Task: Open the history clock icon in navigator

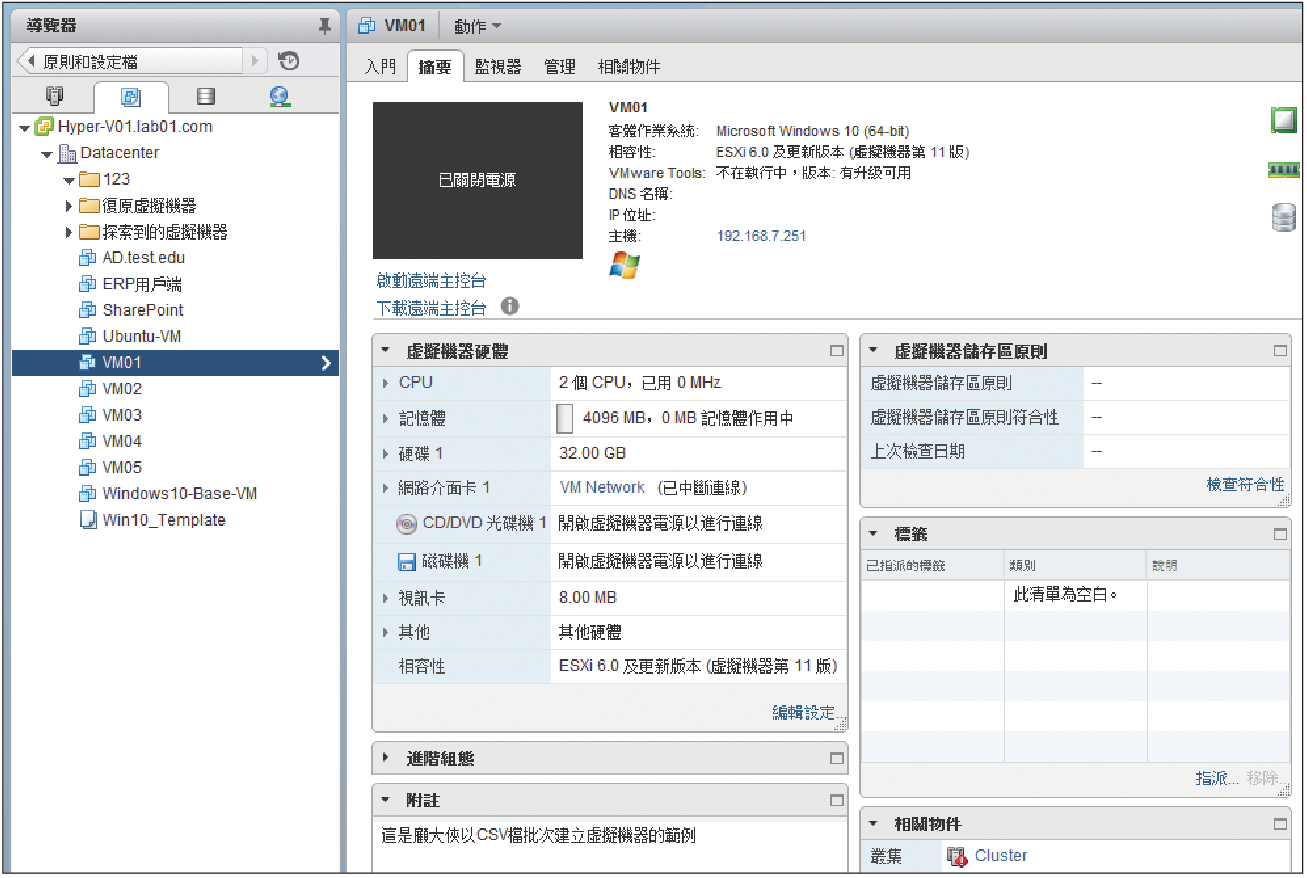Action: coord(288,61)
